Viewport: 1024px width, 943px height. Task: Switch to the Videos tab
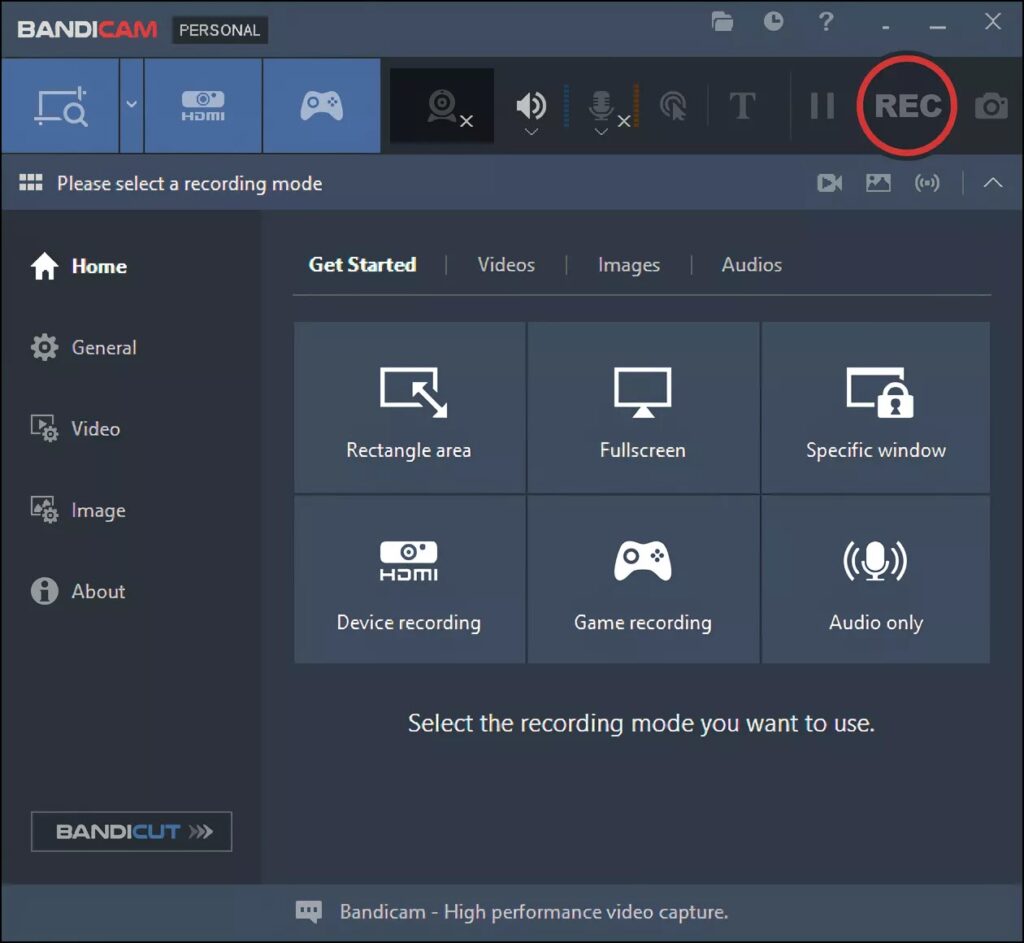coord(506,264)
